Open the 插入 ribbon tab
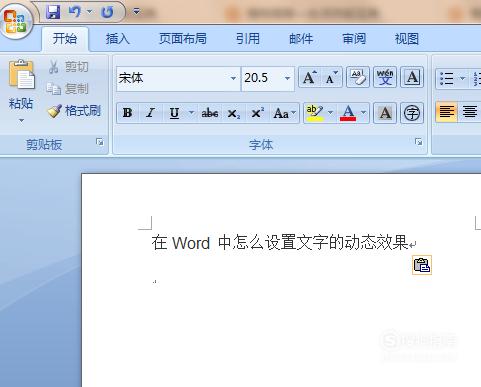481x387 pixels. point(118,39)
